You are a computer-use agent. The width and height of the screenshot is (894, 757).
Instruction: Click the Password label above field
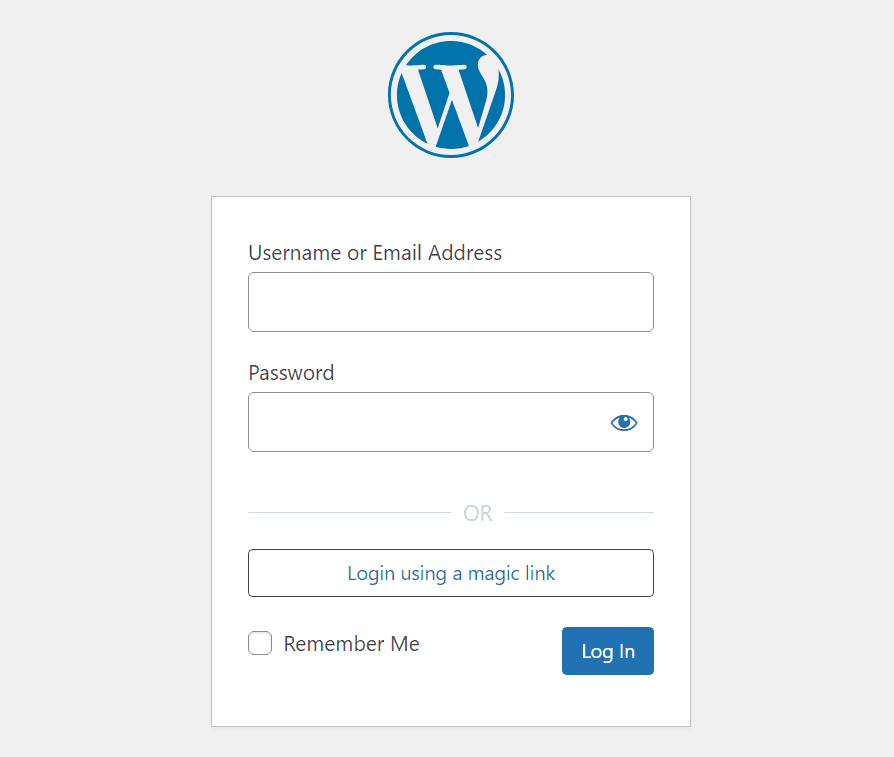click(x=291, y=373)
